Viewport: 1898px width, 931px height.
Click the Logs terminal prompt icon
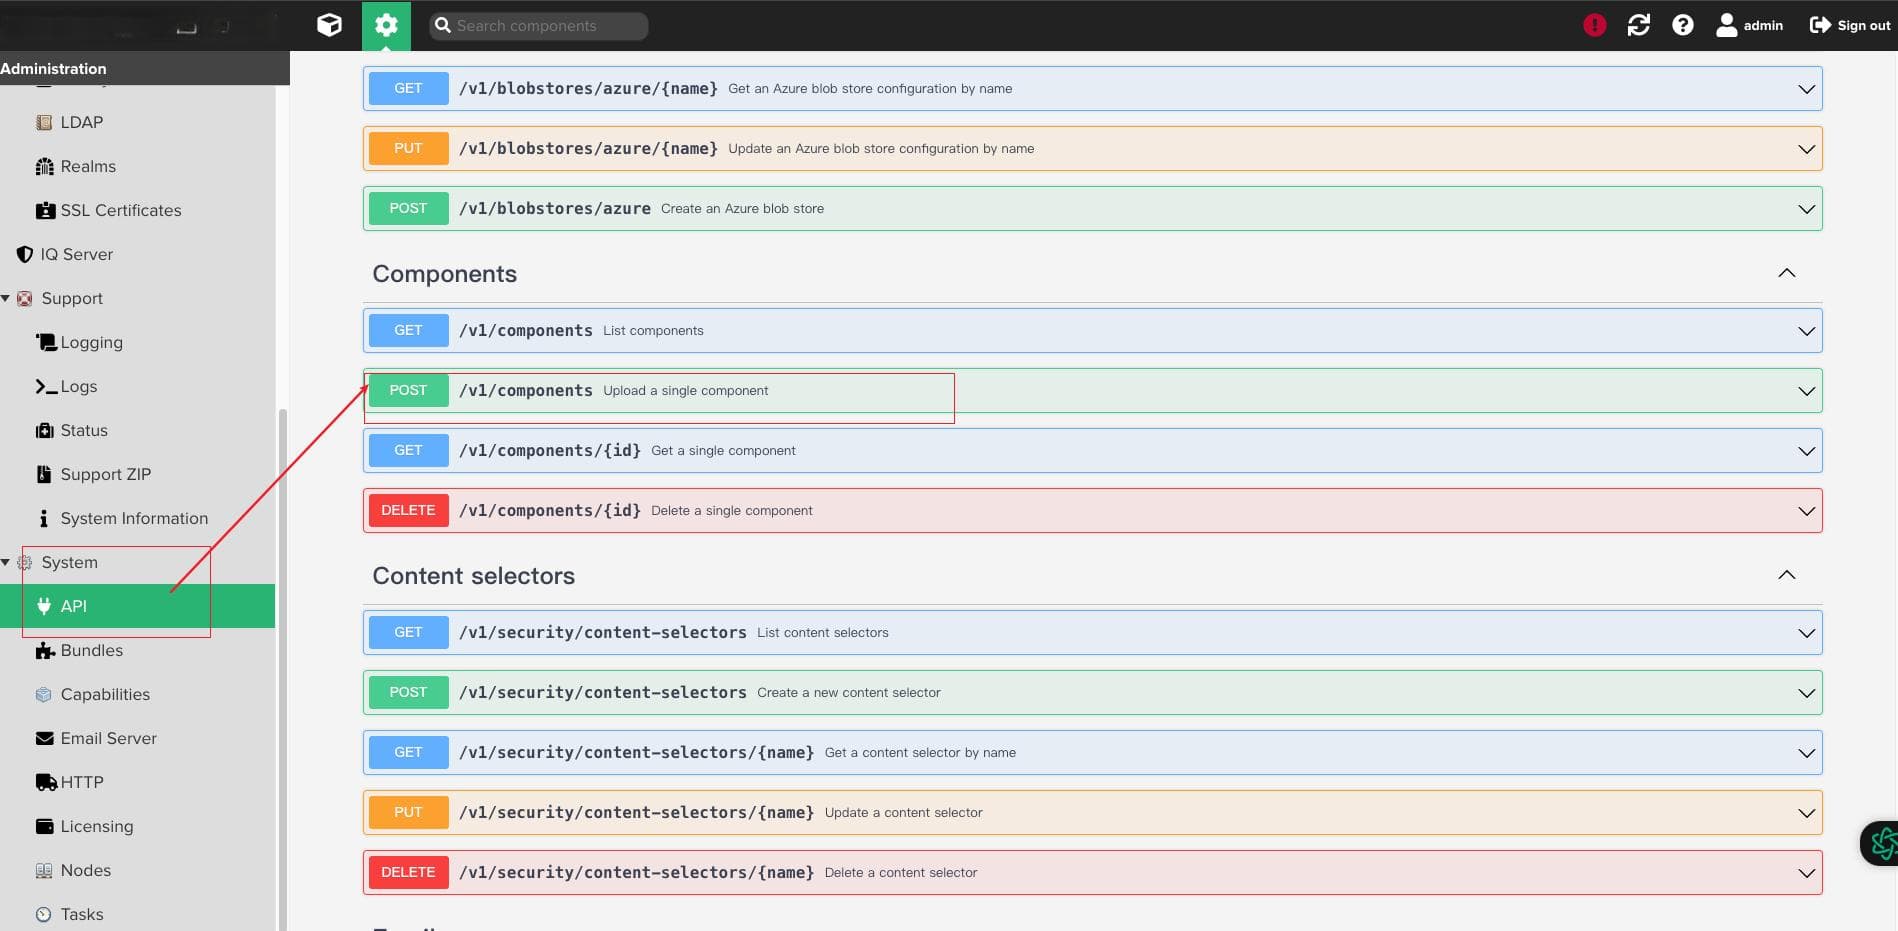coord(46,386)
